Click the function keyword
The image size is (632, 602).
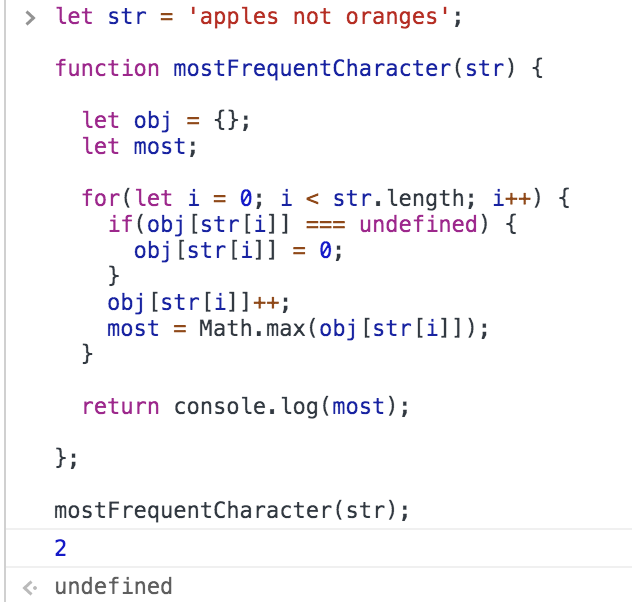point(107,68)
